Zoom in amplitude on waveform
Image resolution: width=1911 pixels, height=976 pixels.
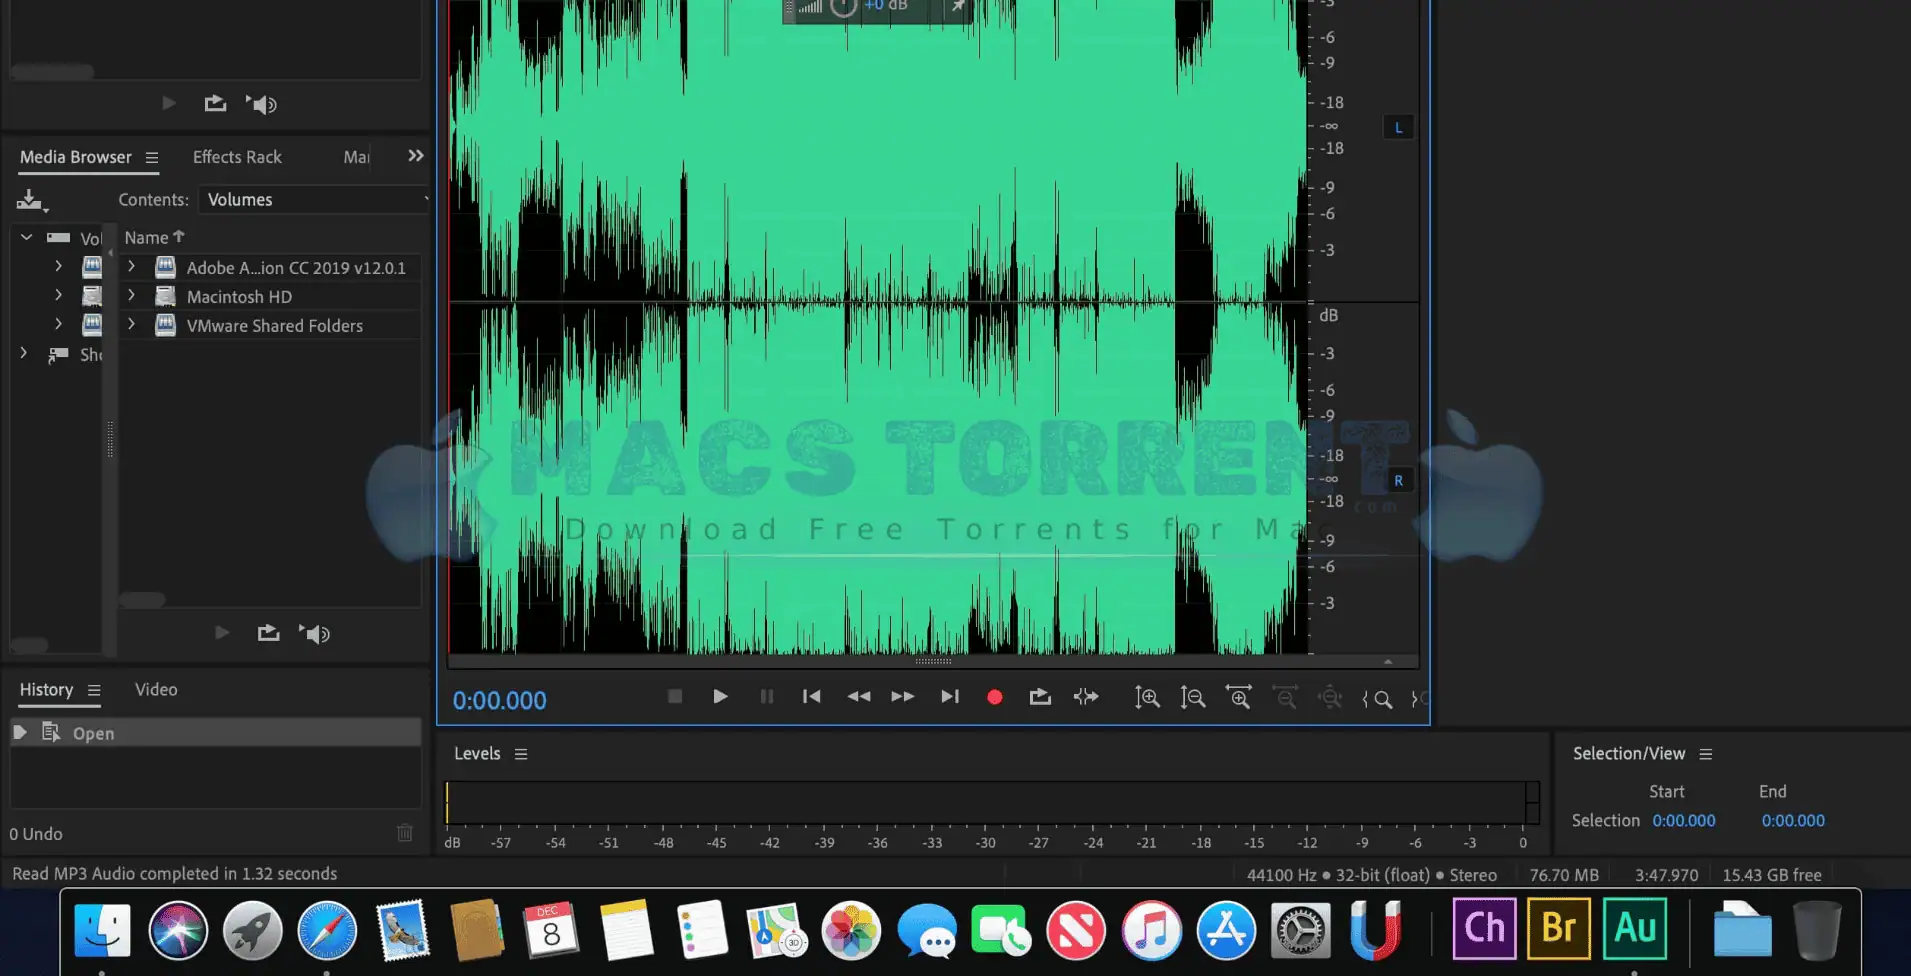pyautogui.click(x=1147, y=698)
